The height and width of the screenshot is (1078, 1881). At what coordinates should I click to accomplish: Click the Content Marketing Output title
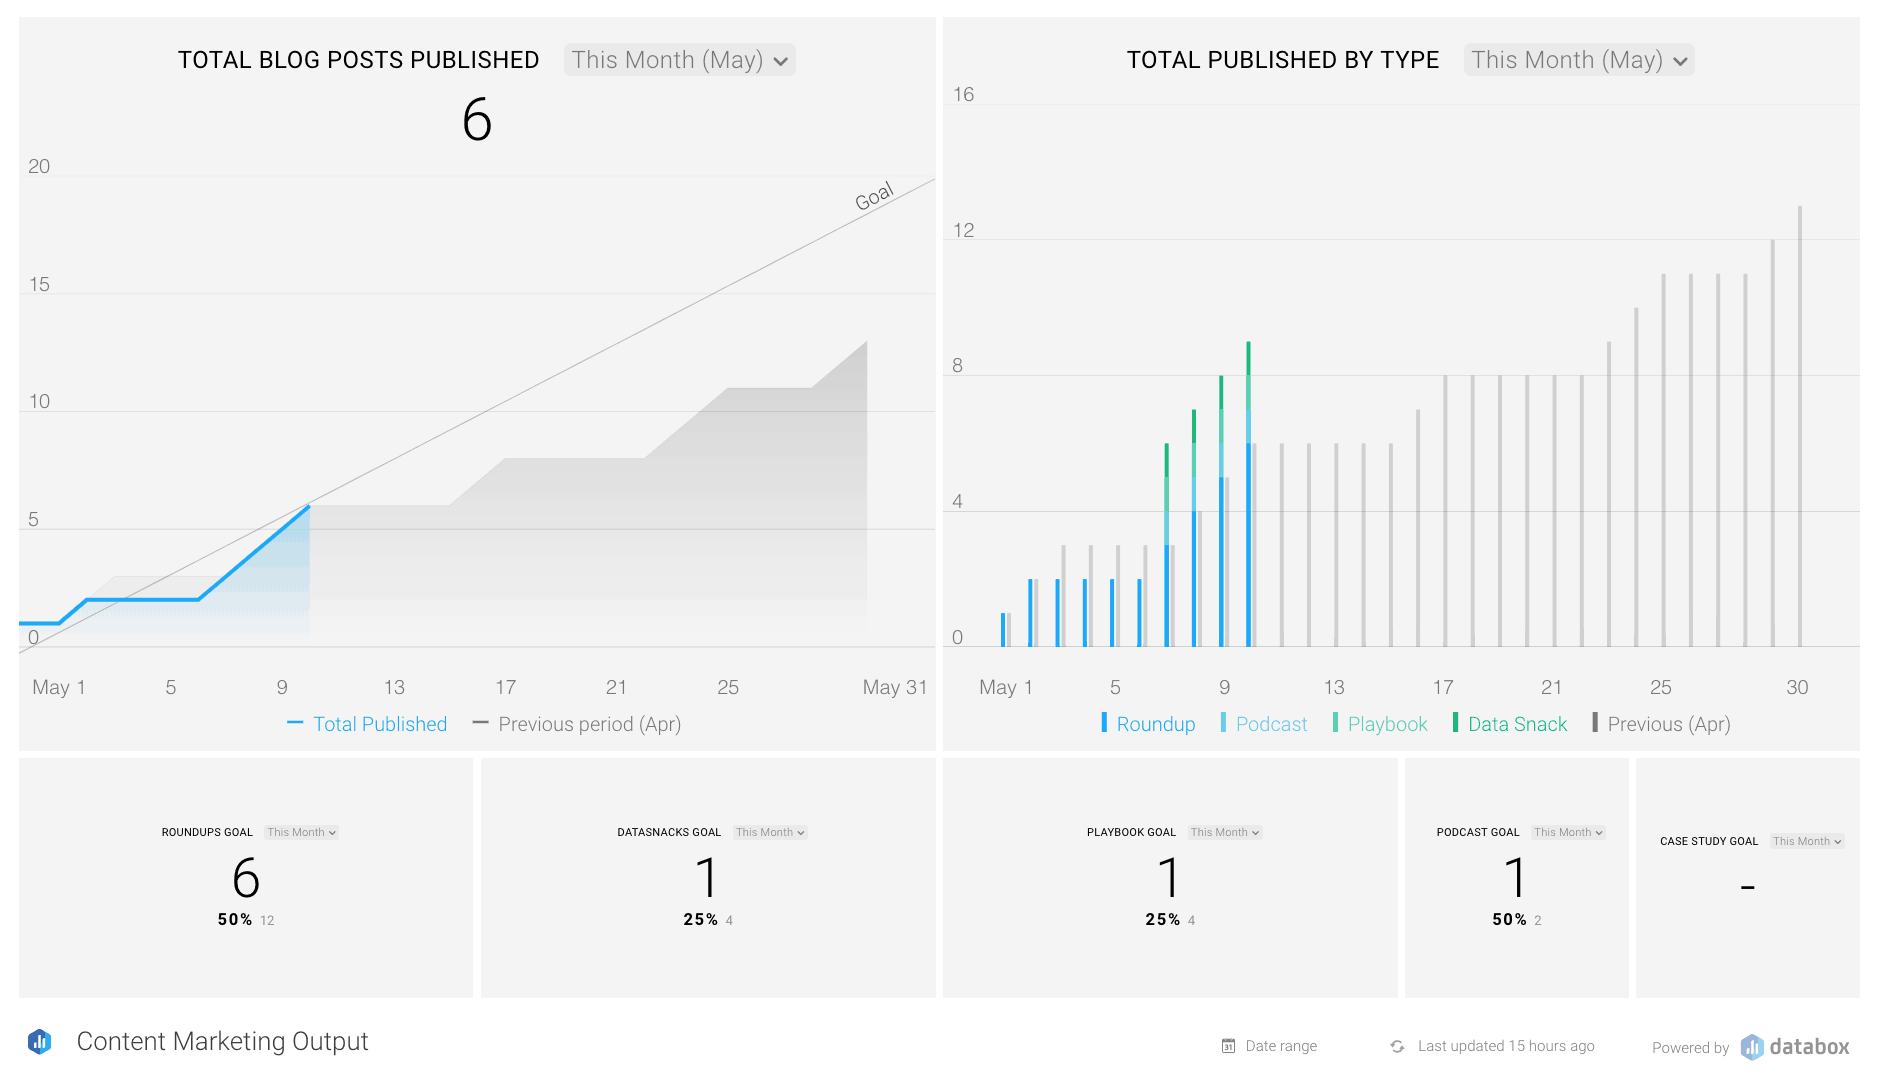point(222,1042)
